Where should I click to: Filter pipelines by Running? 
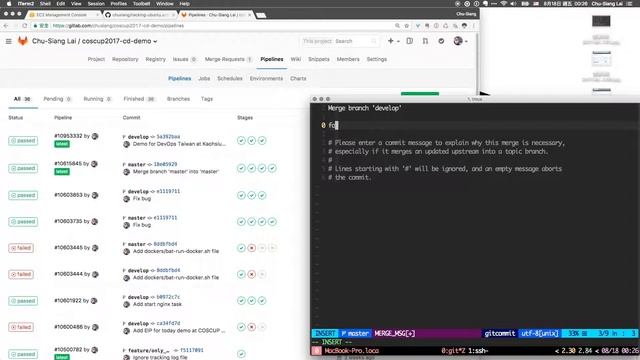pyautogui.click(x=97, y=99)
